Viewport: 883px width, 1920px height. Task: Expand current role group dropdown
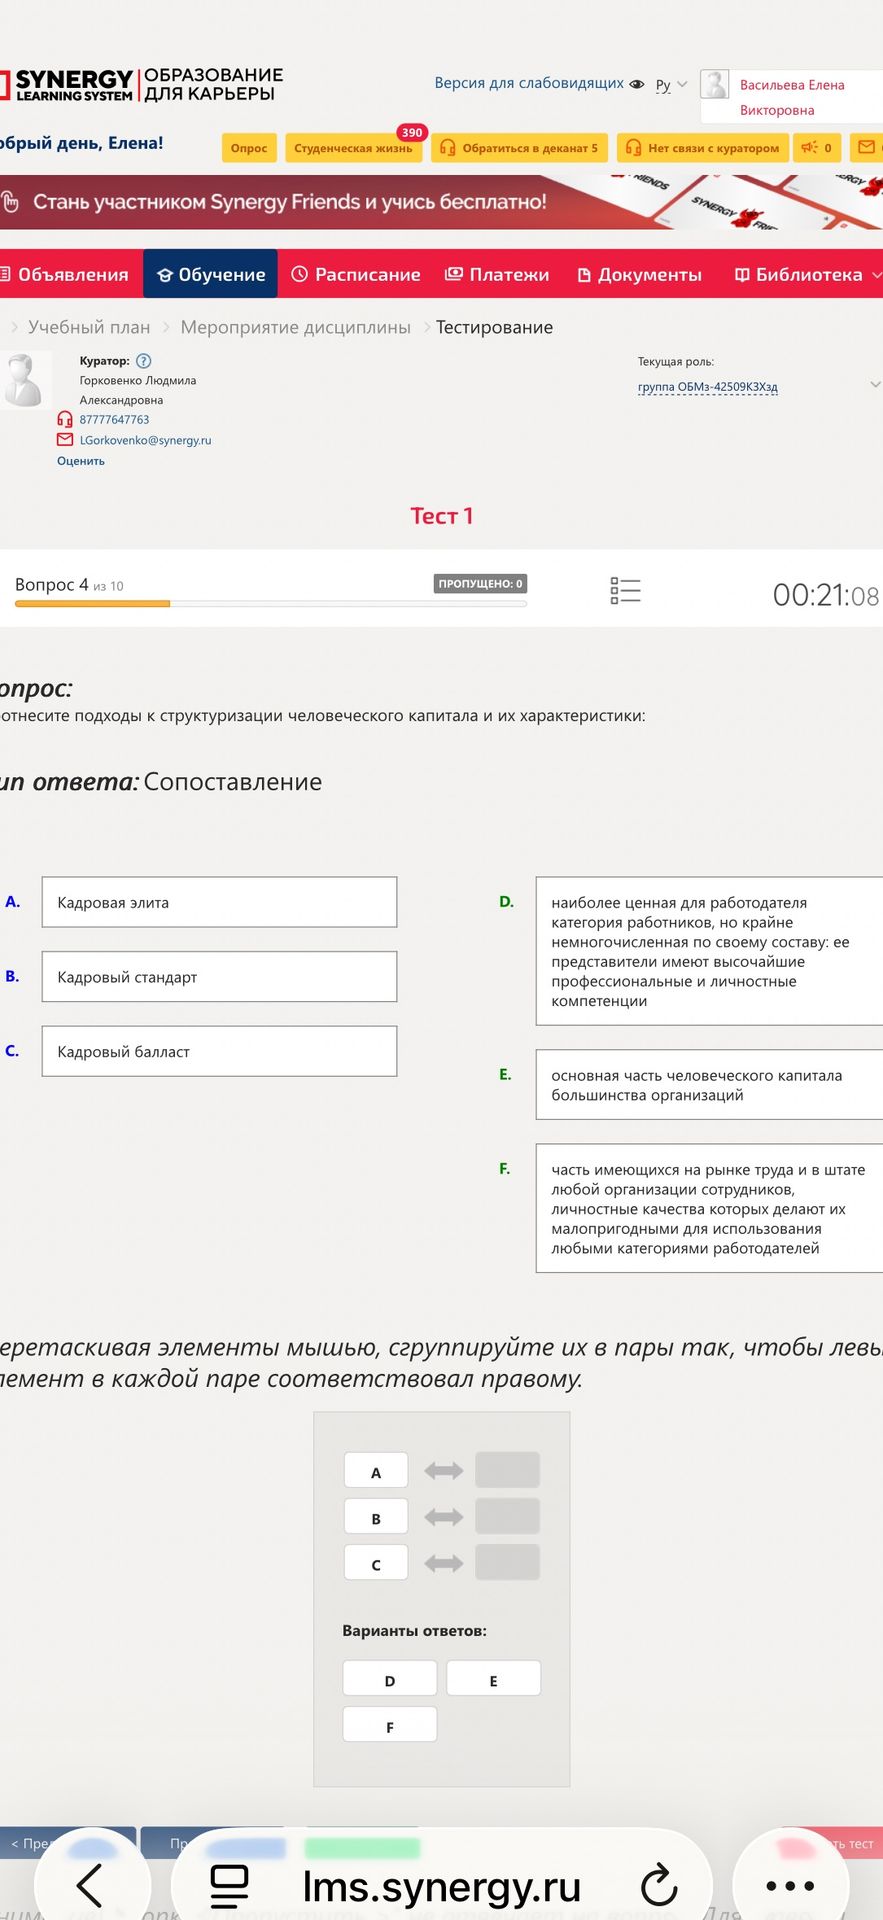[875, 385]
